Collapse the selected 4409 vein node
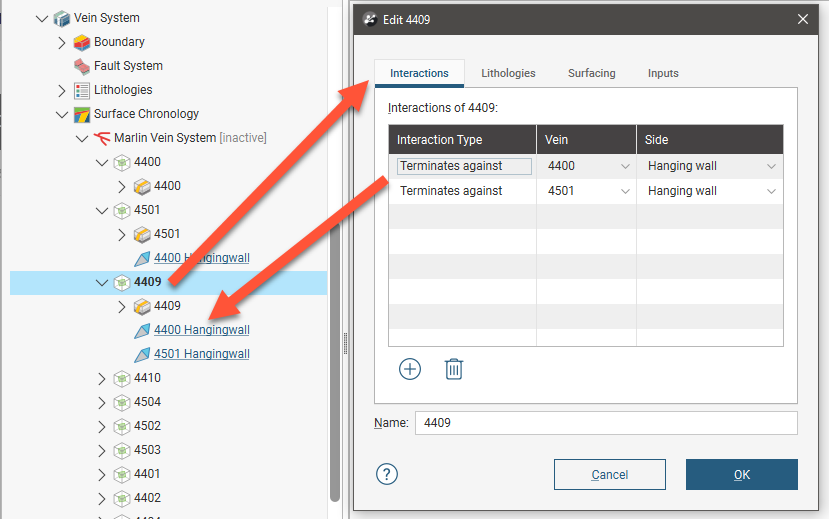This screenshot has width=829, height=519. coord(102,282)
